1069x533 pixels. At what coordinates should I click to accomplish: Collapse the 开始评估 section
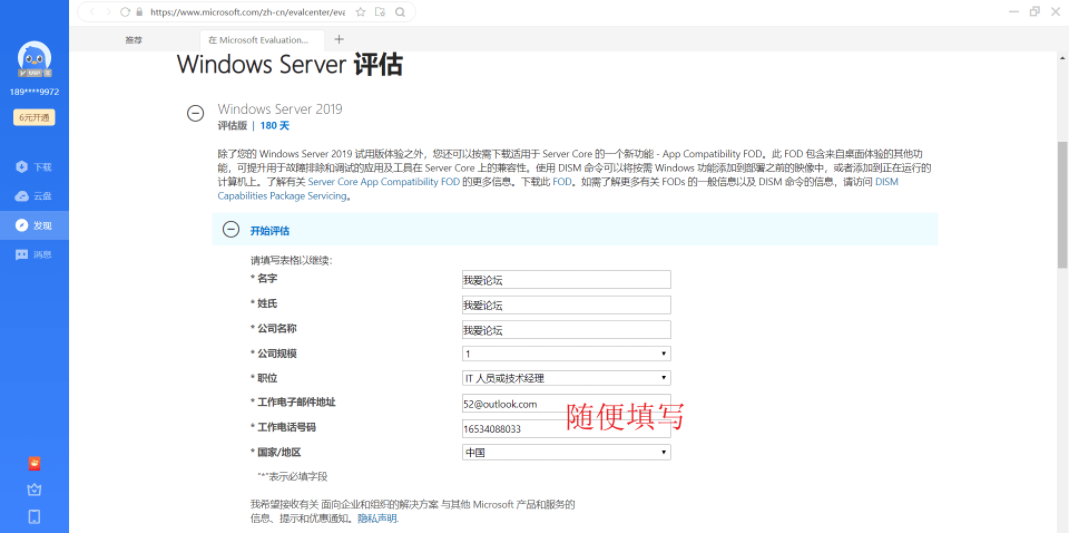(231, 230)
